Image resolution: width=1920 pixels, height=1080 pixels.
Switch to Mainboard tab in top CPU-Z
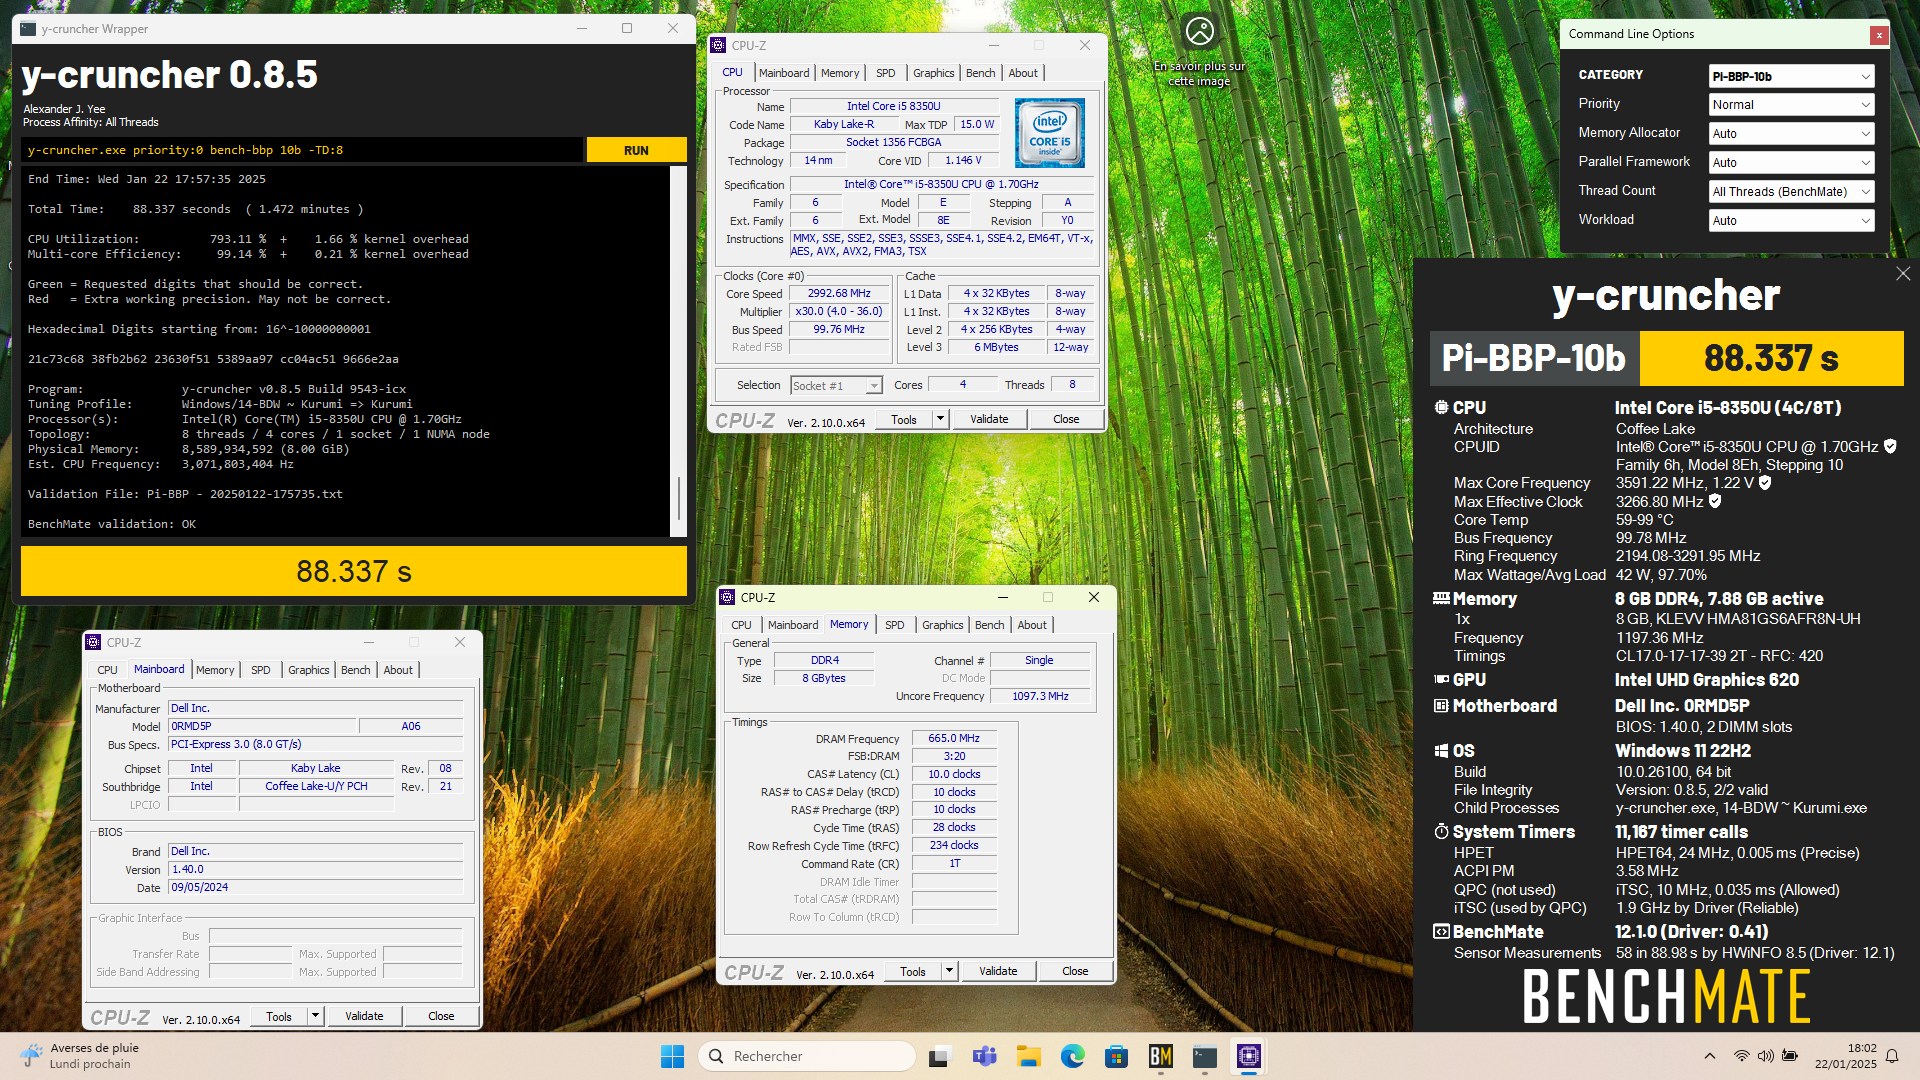[x=784, y=73]
